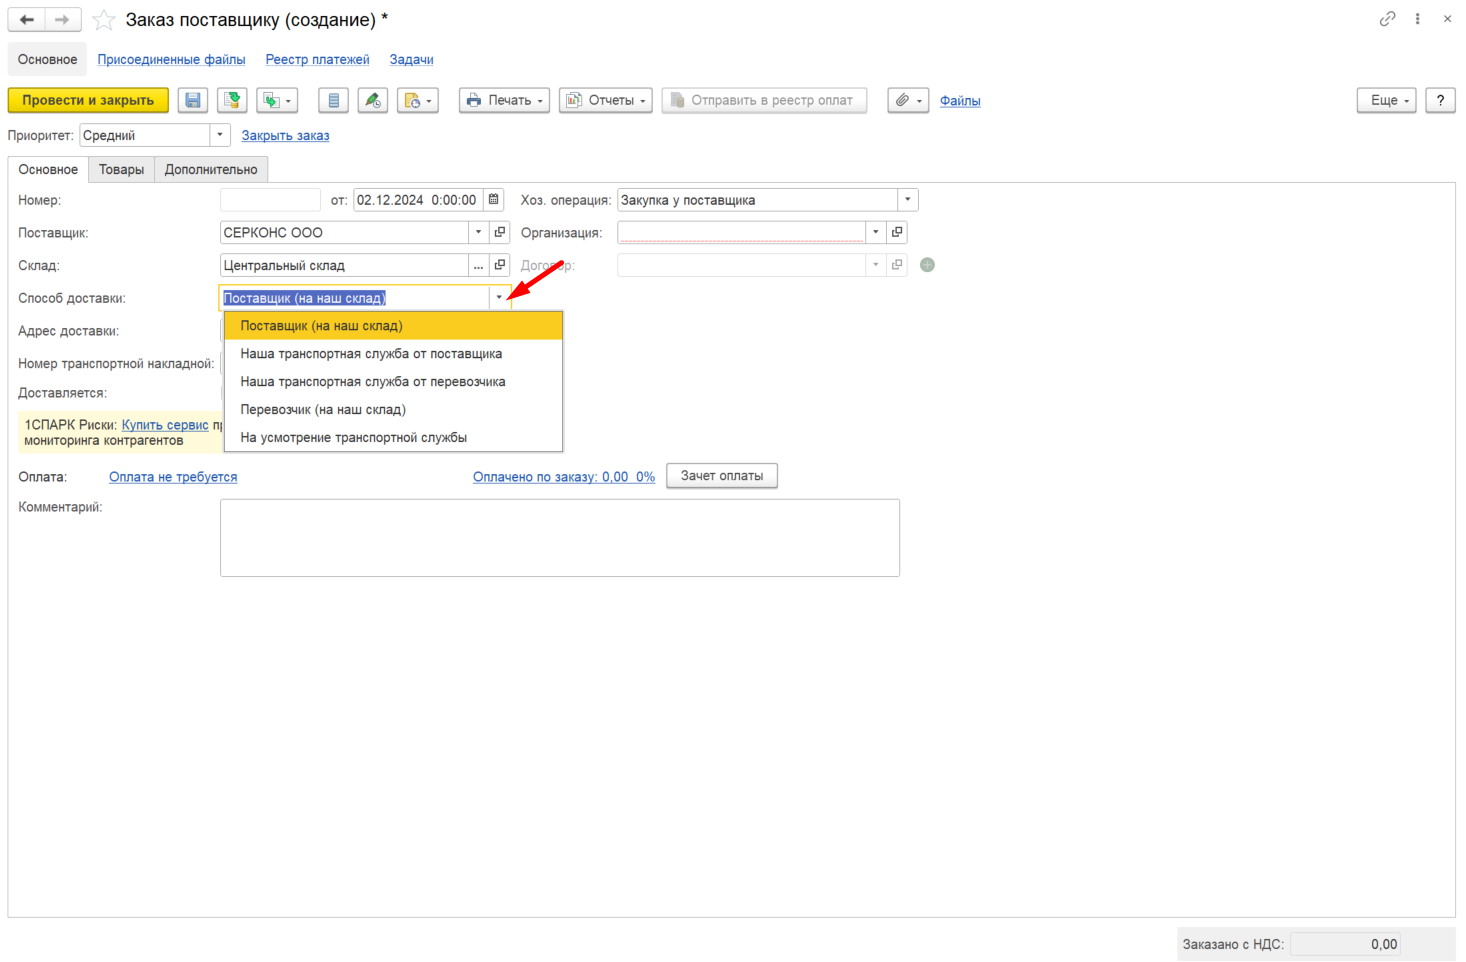Open the create-based-on icon dropdown
1466x962 pixels.
point(277,100)
